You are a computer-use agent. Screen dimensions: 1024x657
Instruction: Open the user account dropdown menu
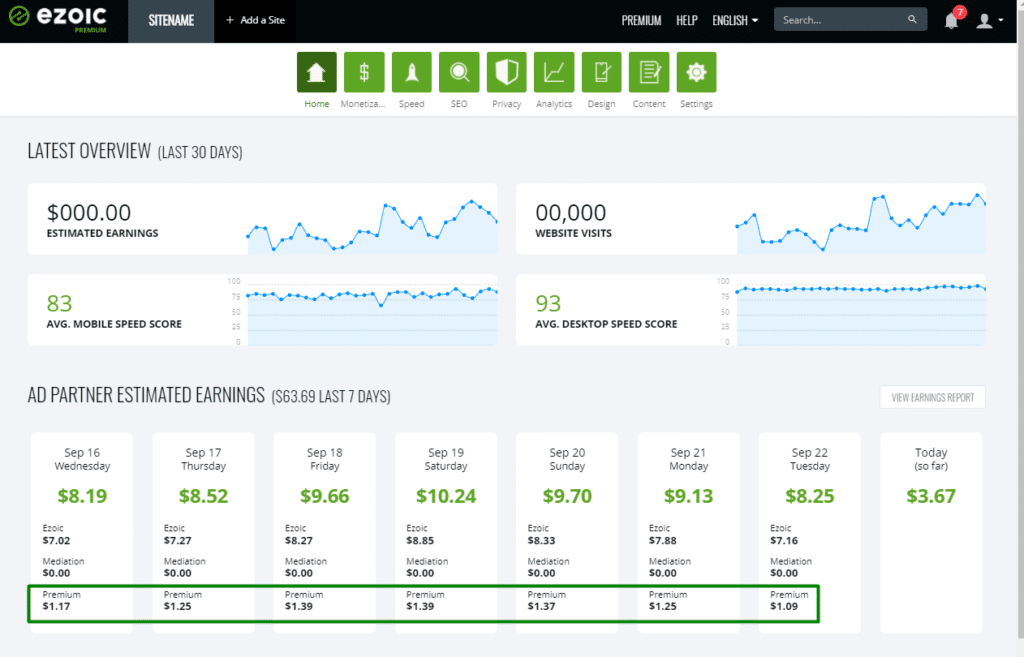989,21
